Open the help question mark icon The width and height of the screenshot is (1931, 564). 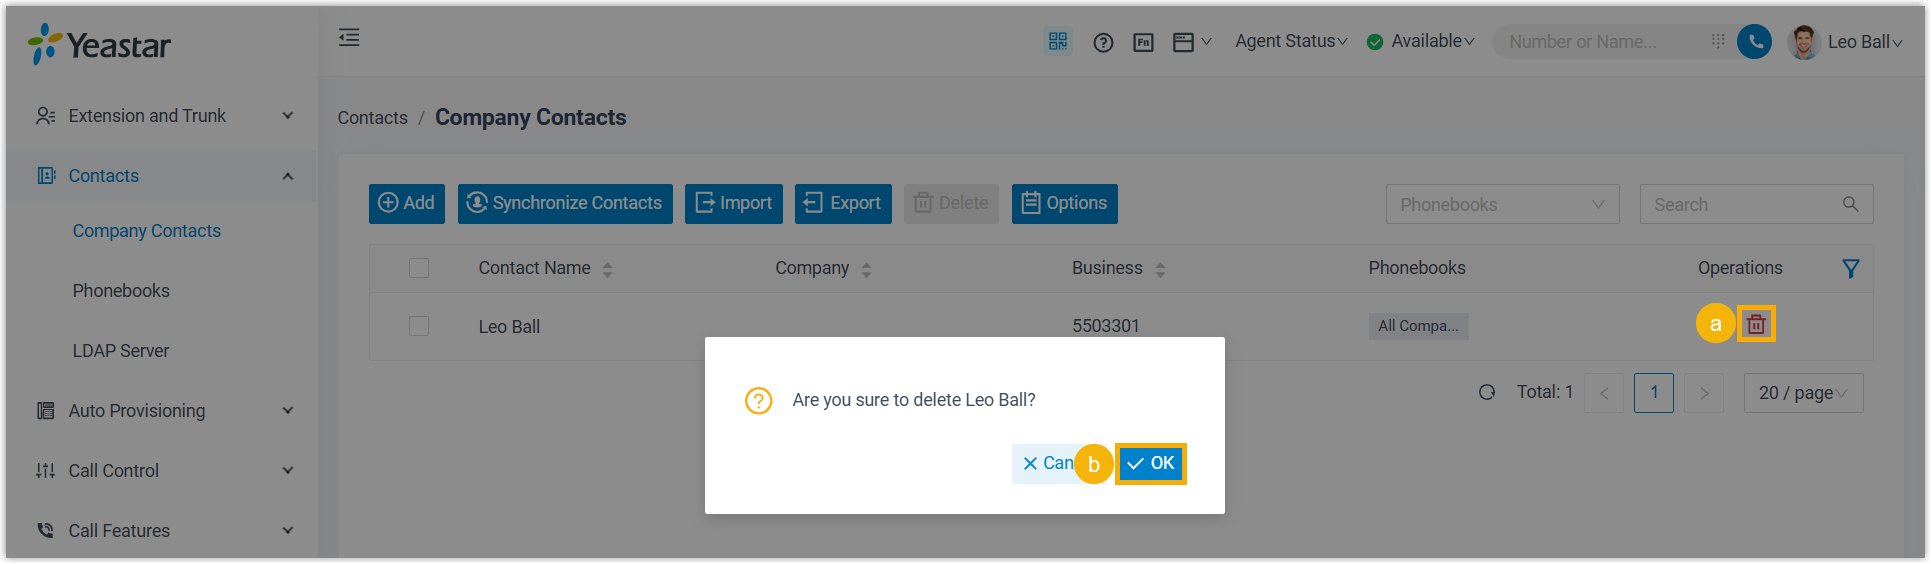(1103, 42)
